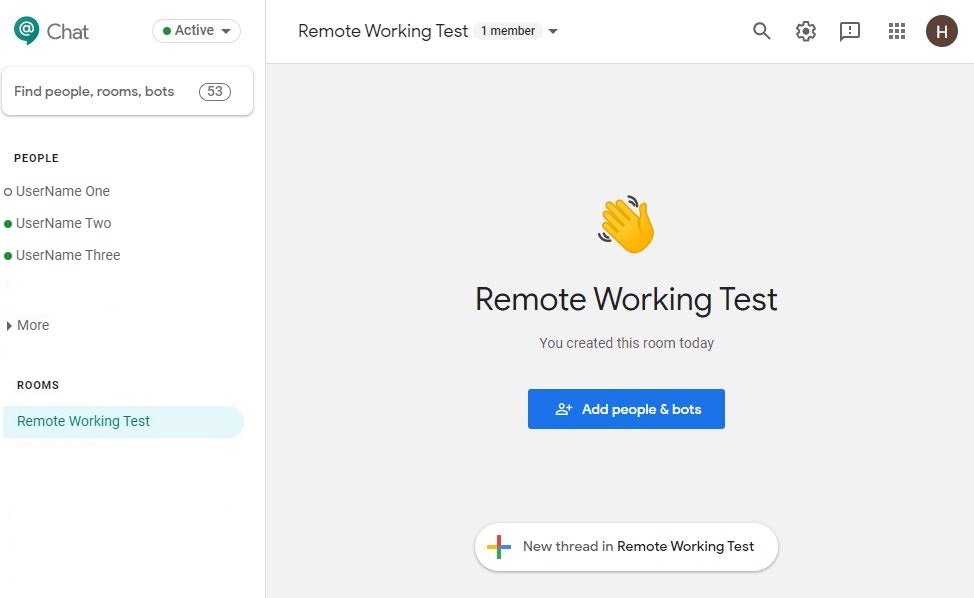Click the Google Chat logo icon

[27, 30]
